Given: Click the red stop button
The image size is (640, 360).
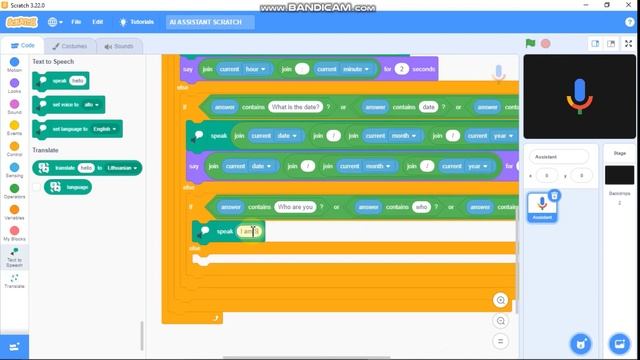Looking at the screenshot, I should click(545, 43).
